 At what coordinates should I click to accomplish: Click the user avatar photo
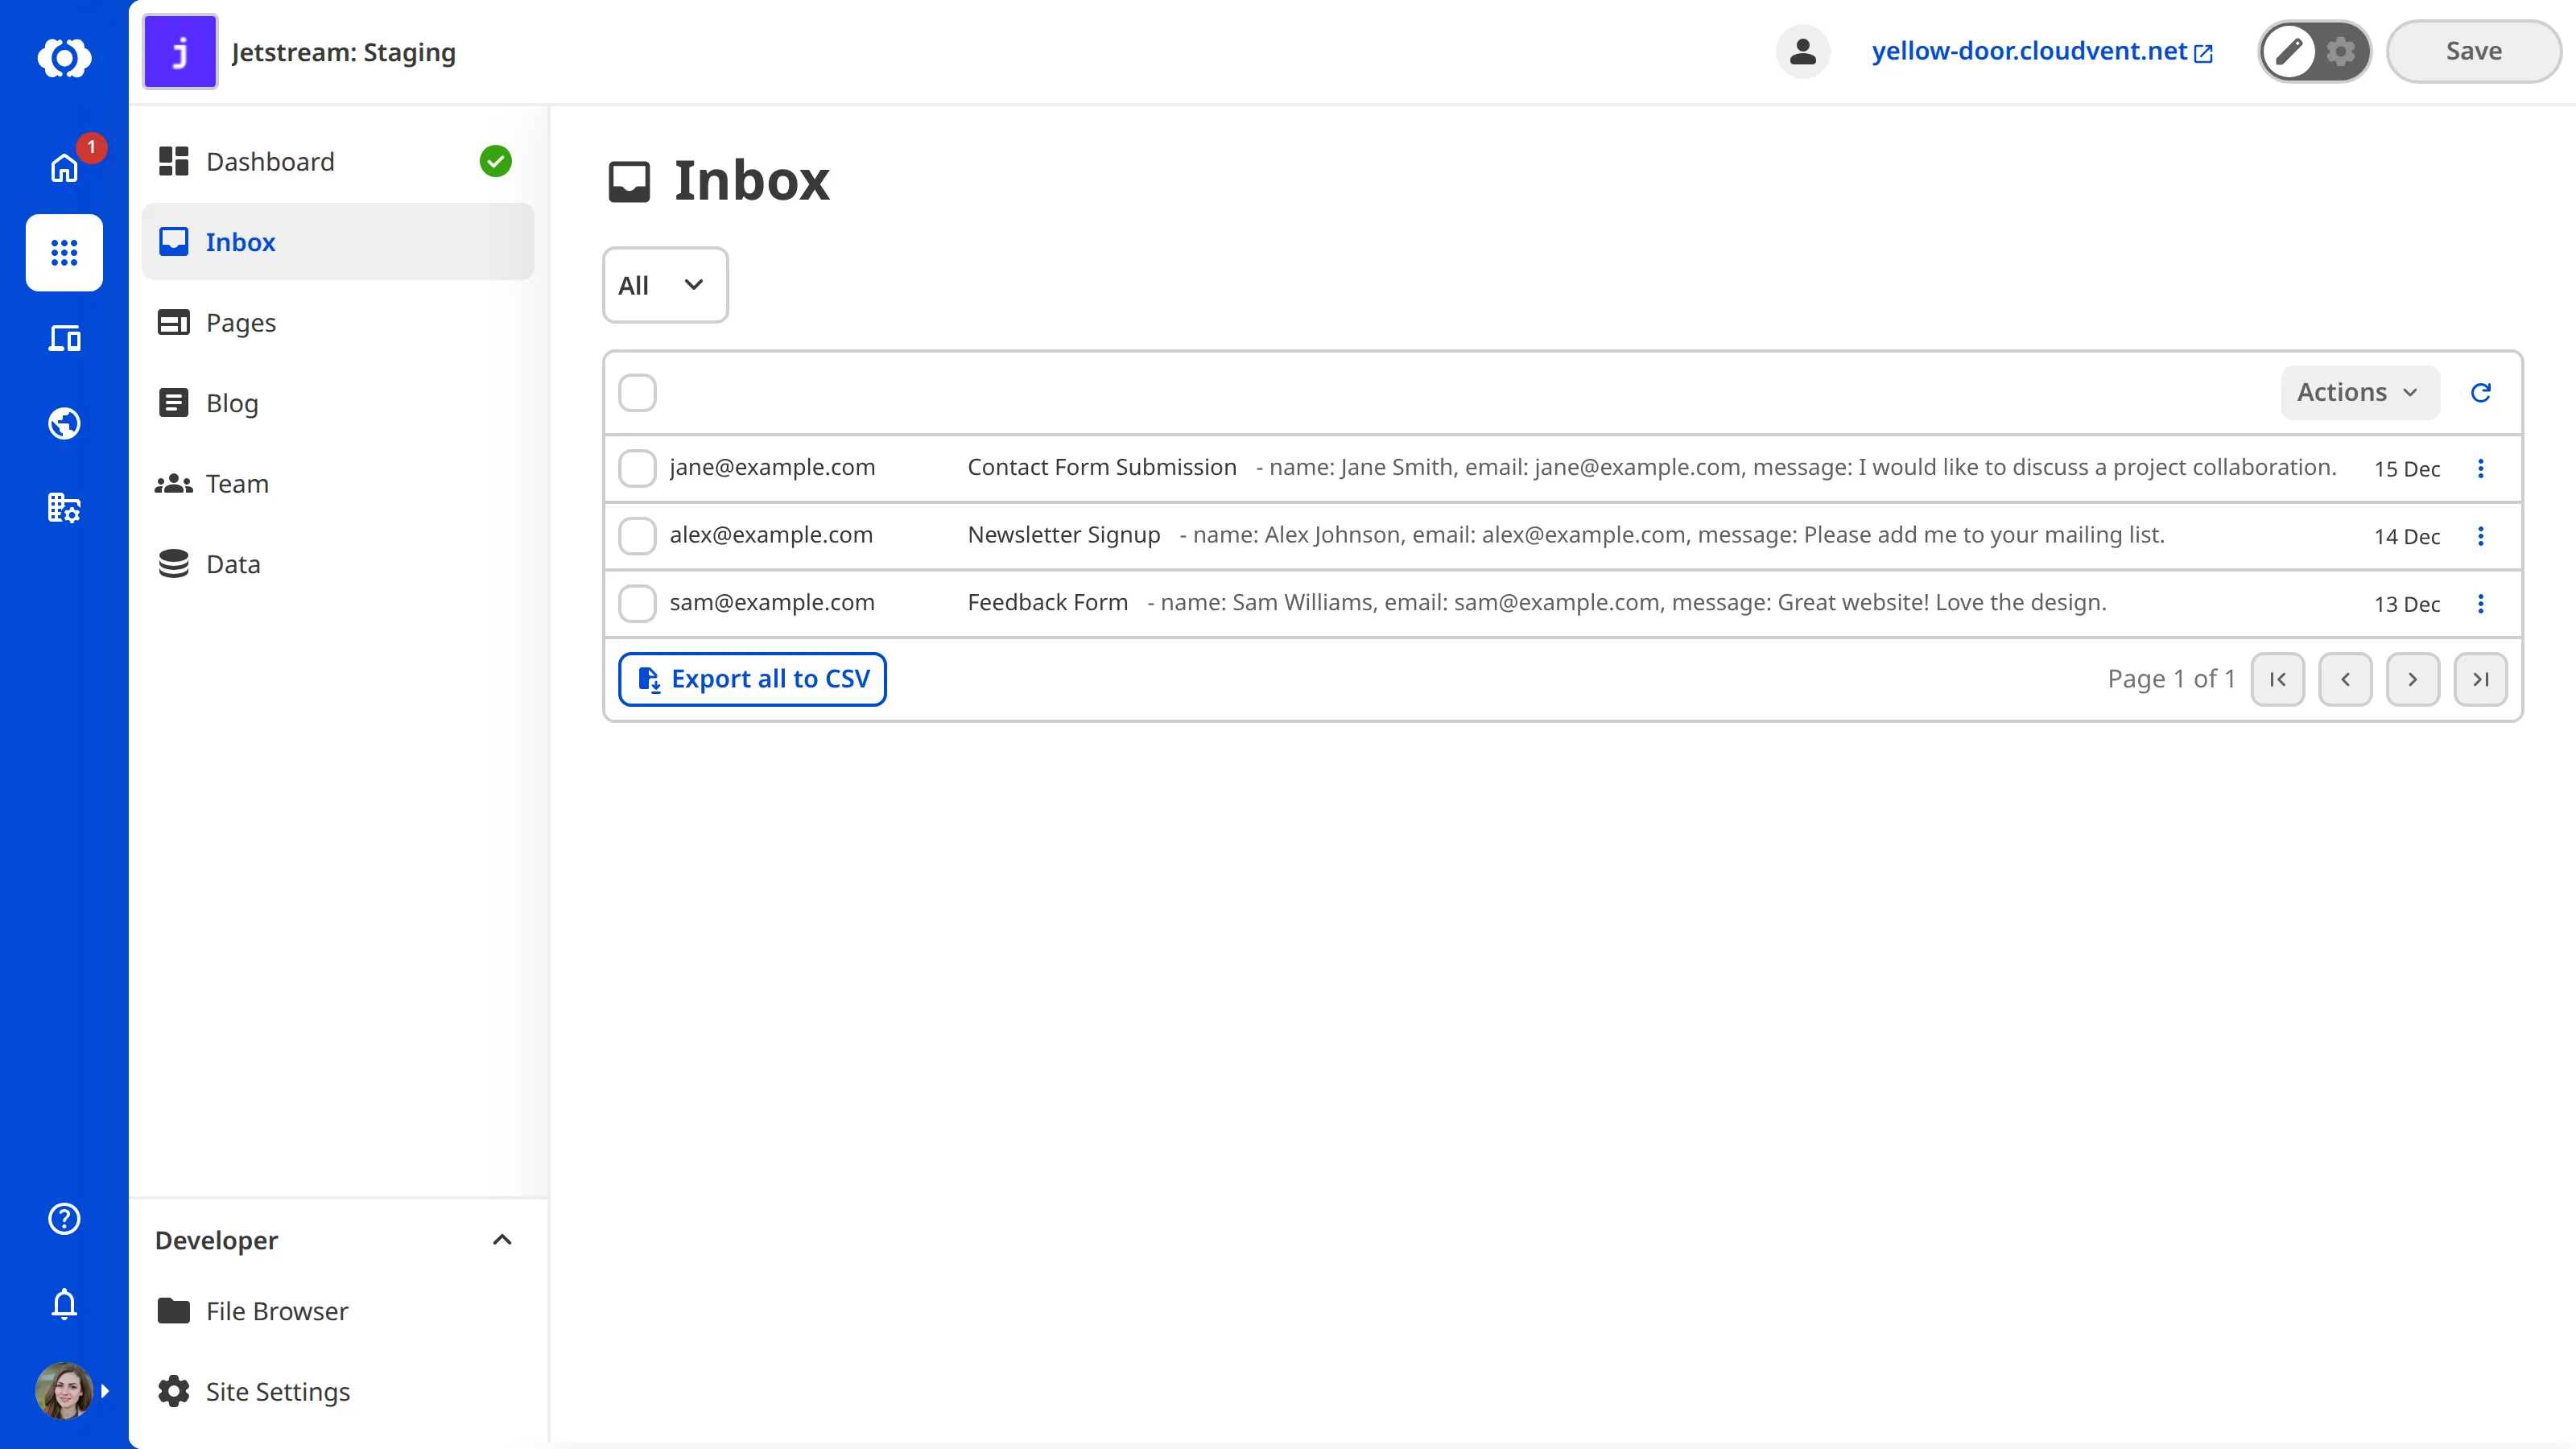pyautogui.click(x=64, y=1390)
